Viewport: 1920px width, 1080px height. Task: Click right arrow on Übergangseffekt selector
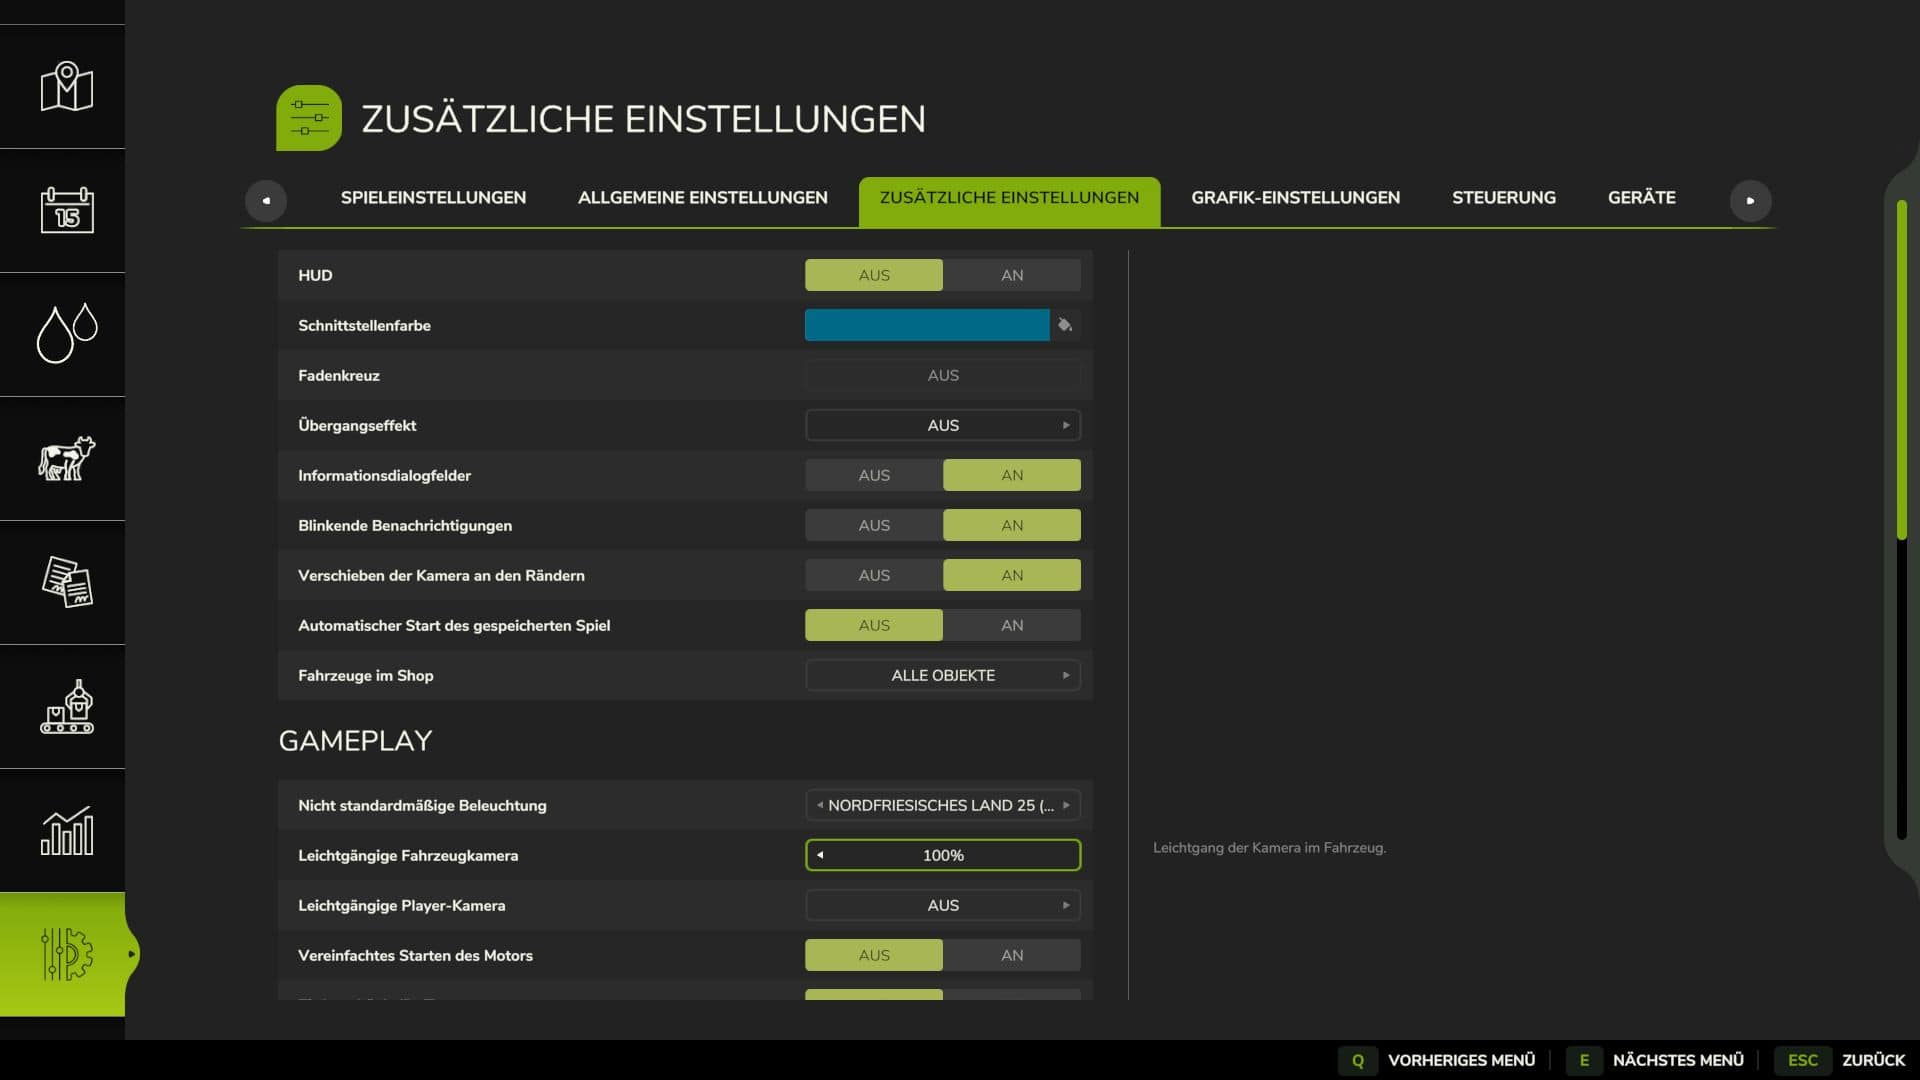[x=1066, y=425]
